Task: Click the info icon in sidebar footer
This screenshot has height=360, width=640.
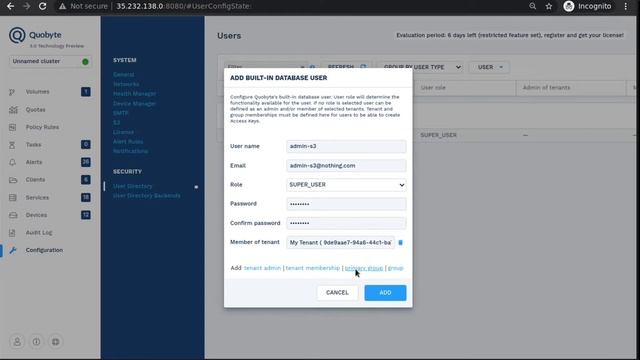Action: click(36, 342)
